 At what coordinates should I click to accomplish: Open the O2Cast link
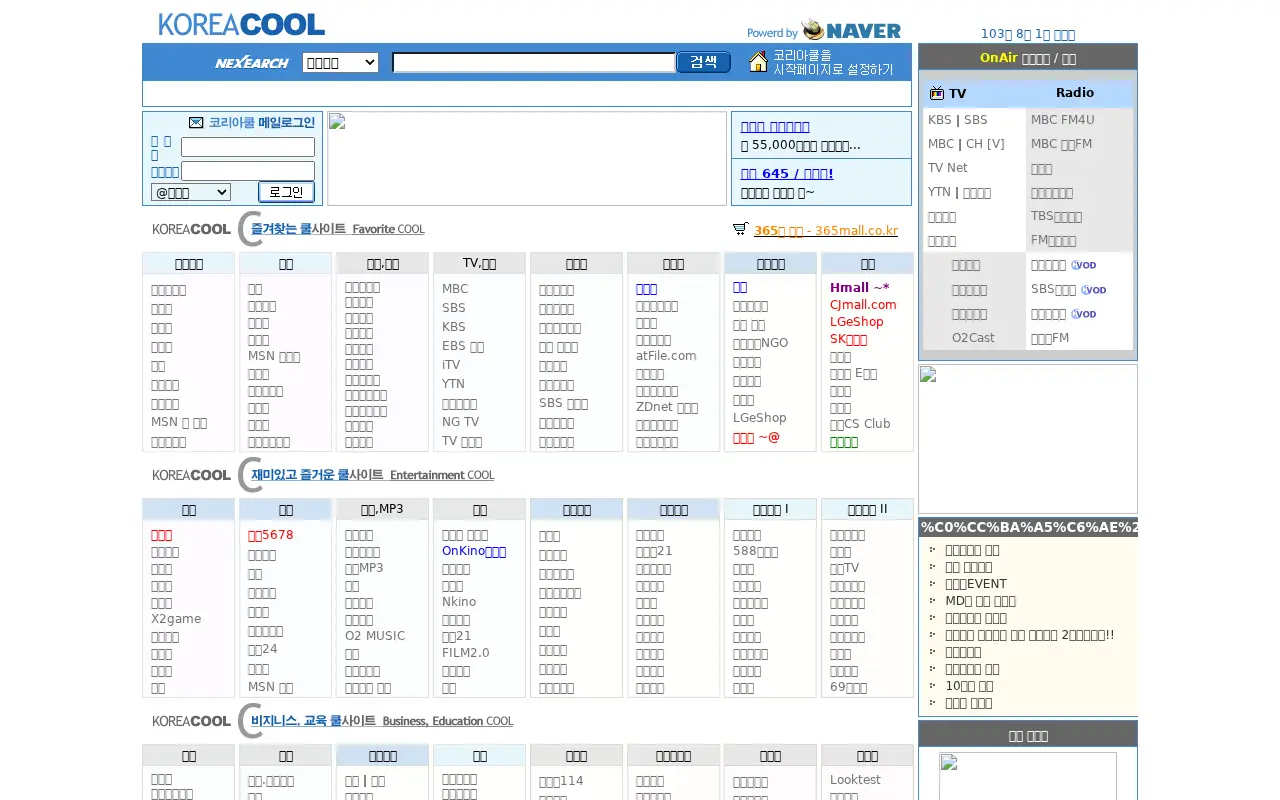click(x=973, y=338)
